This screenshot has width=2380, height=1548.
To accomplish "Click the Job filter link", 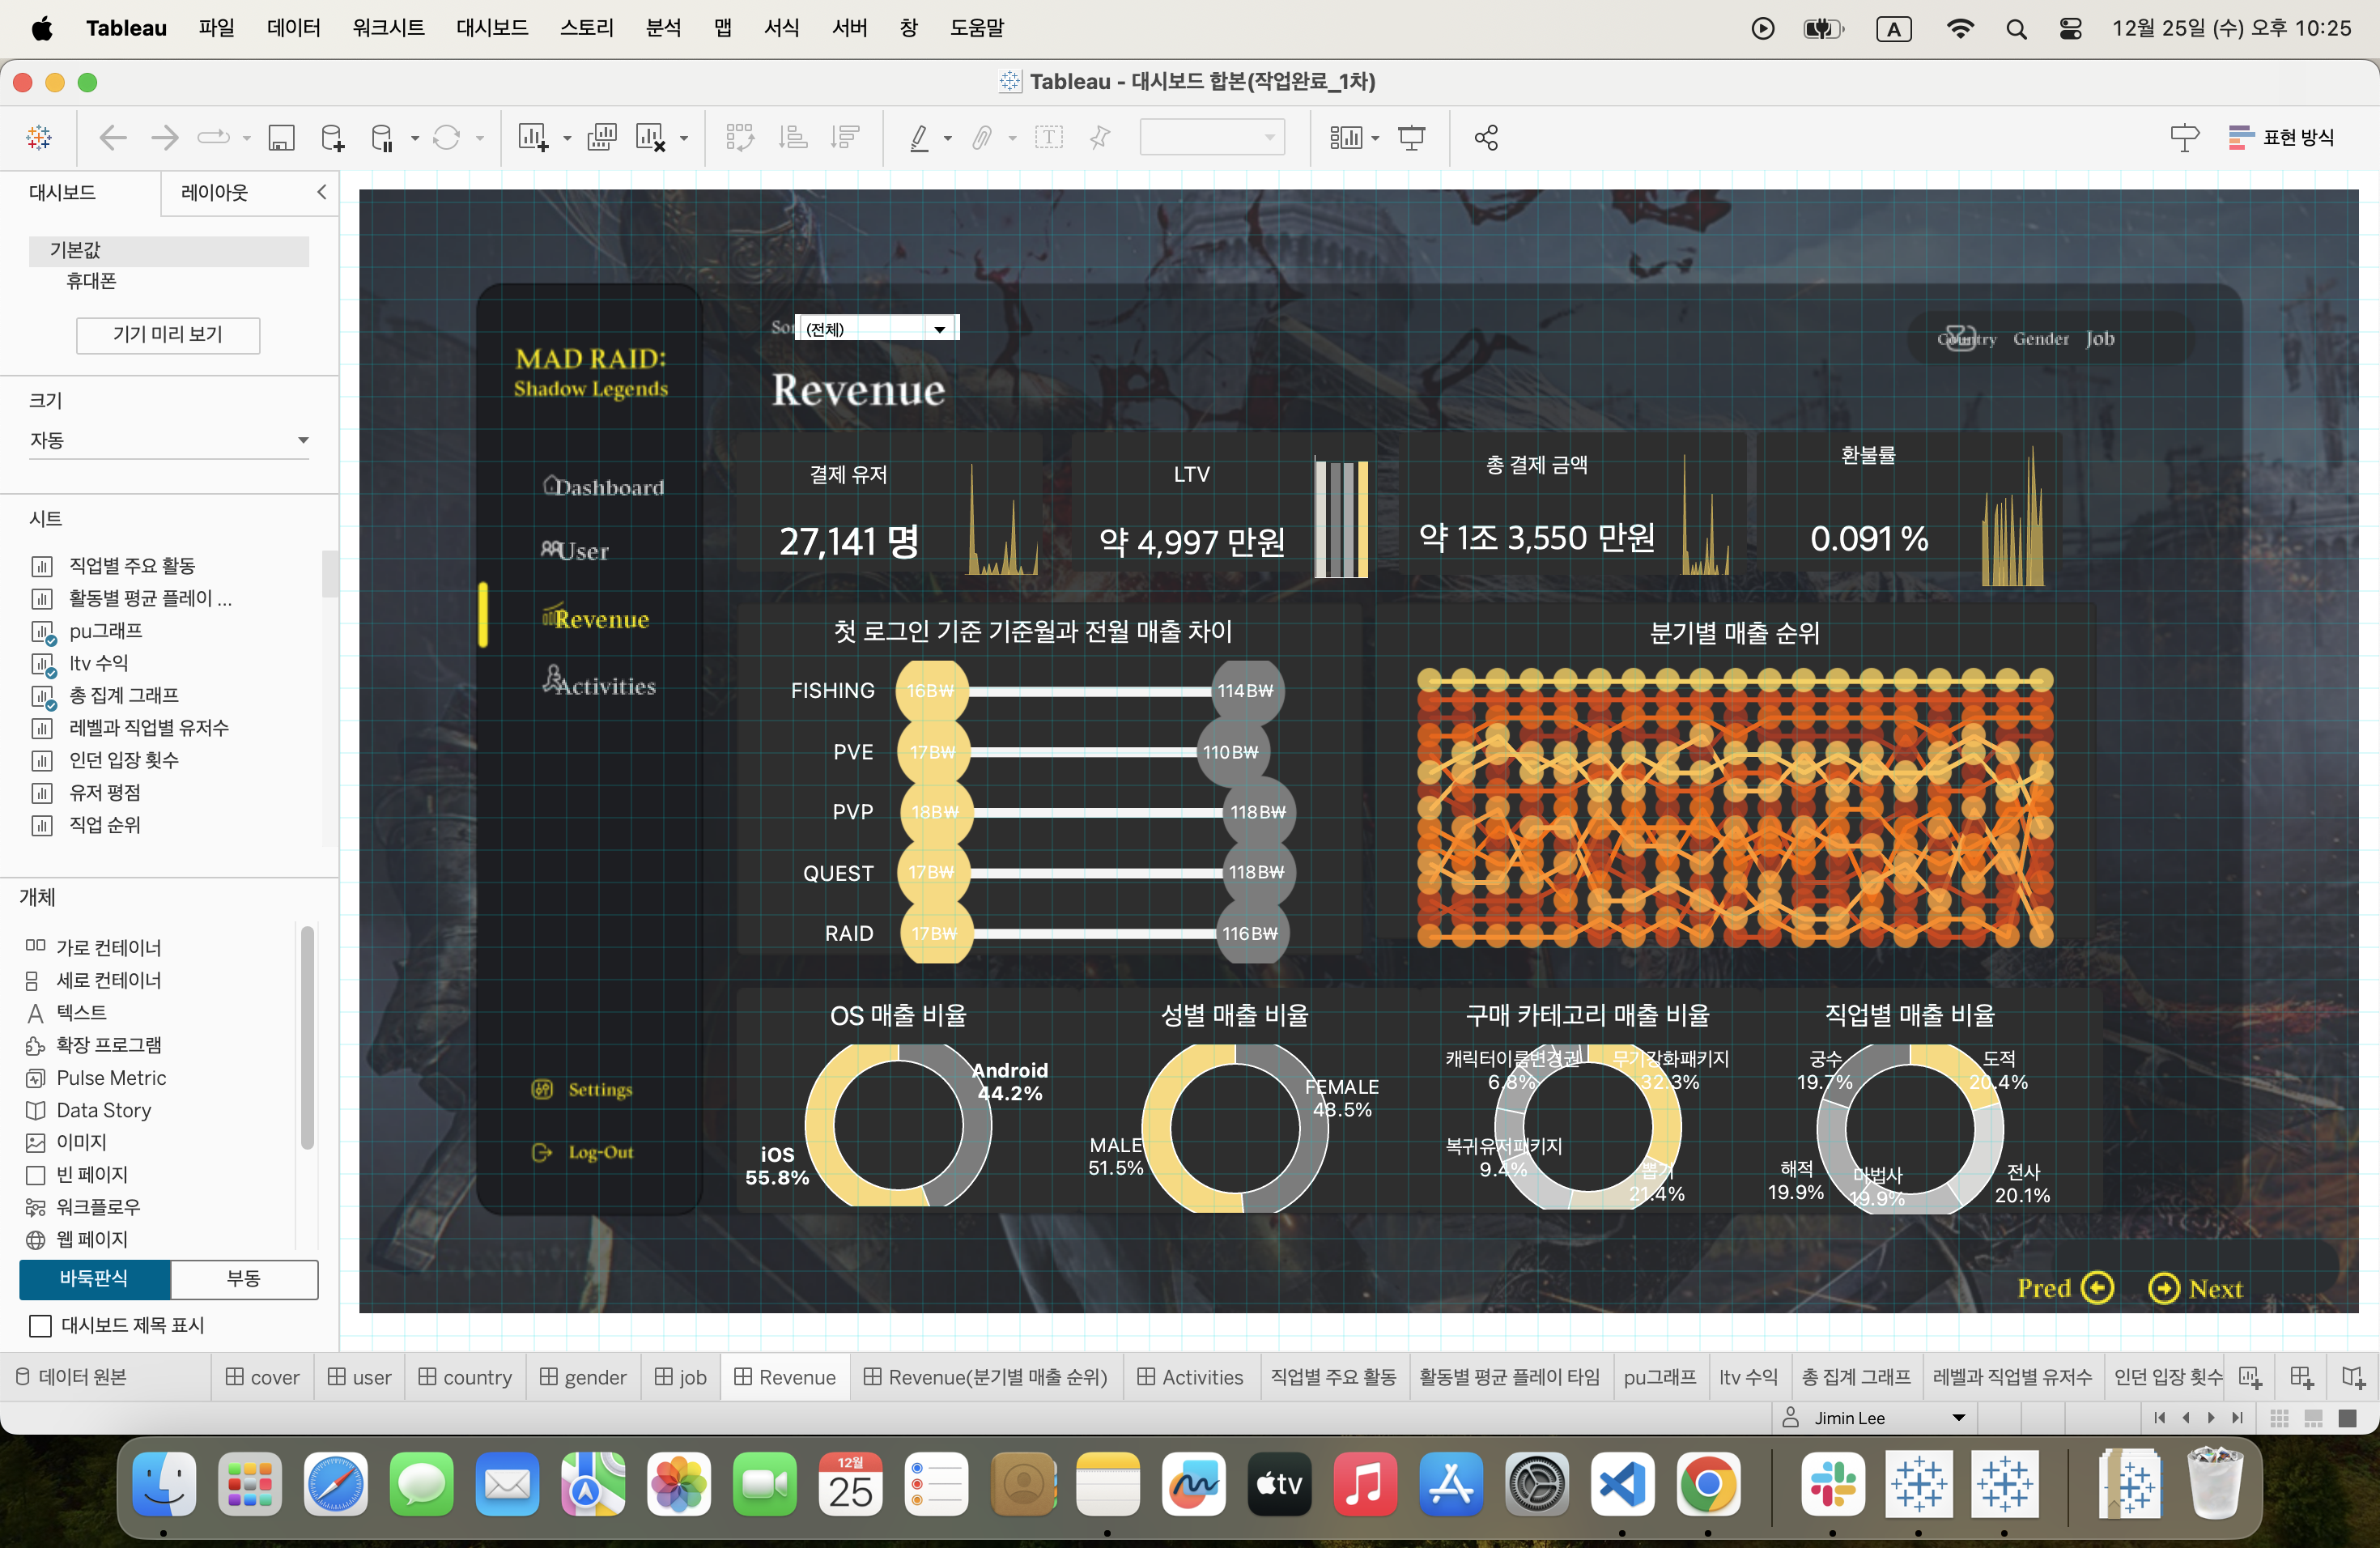I will click(2100, 338).
